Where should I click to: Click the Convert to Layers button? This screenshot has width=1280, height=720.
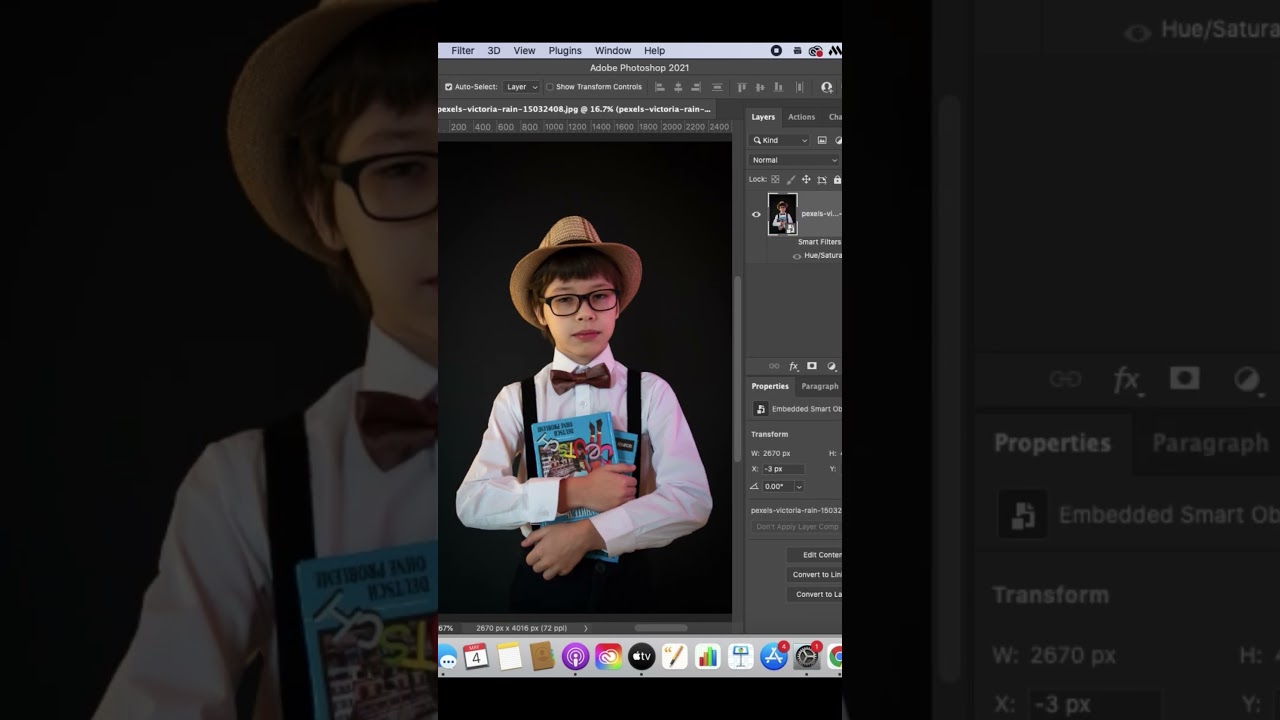tap(814, 594)
